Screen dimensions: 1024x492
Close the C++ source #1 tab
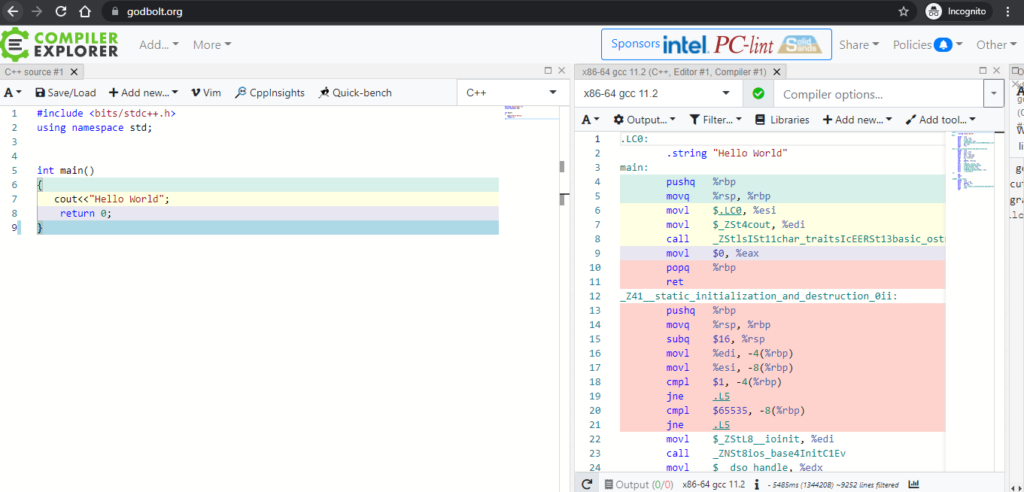[73, 71]
